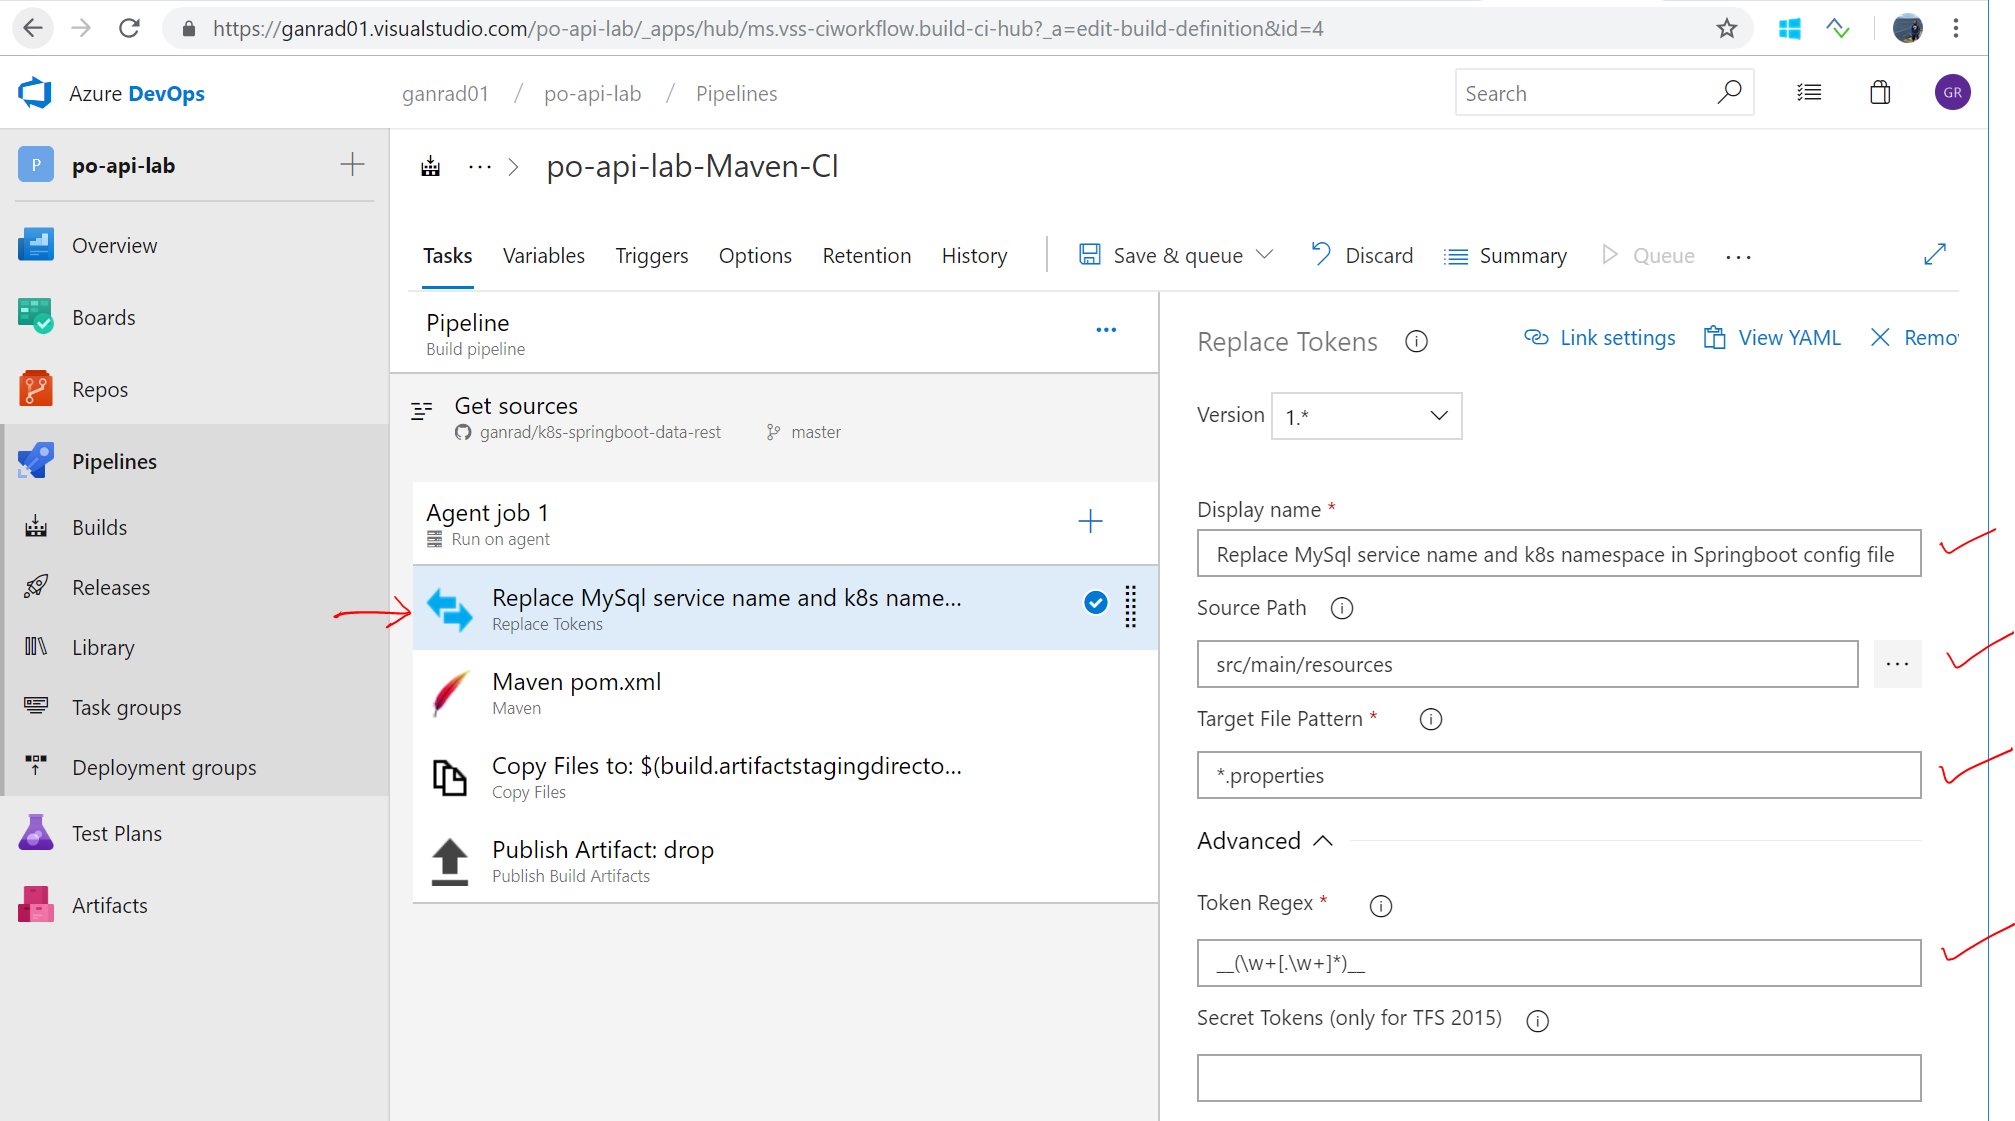Open the Version dropdown
Viewport: 2015px width, 1121px height.
[x=1366, y=416]
